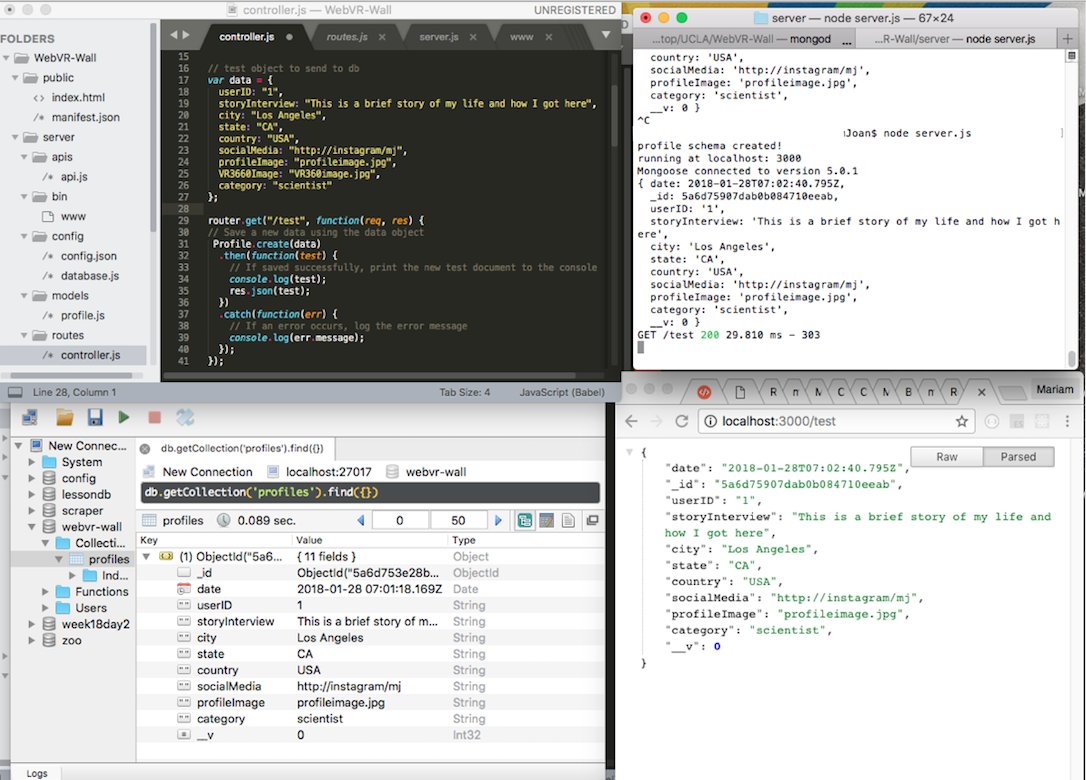
Task: Select the mongod Terminal tab
Action: (745, 39)
